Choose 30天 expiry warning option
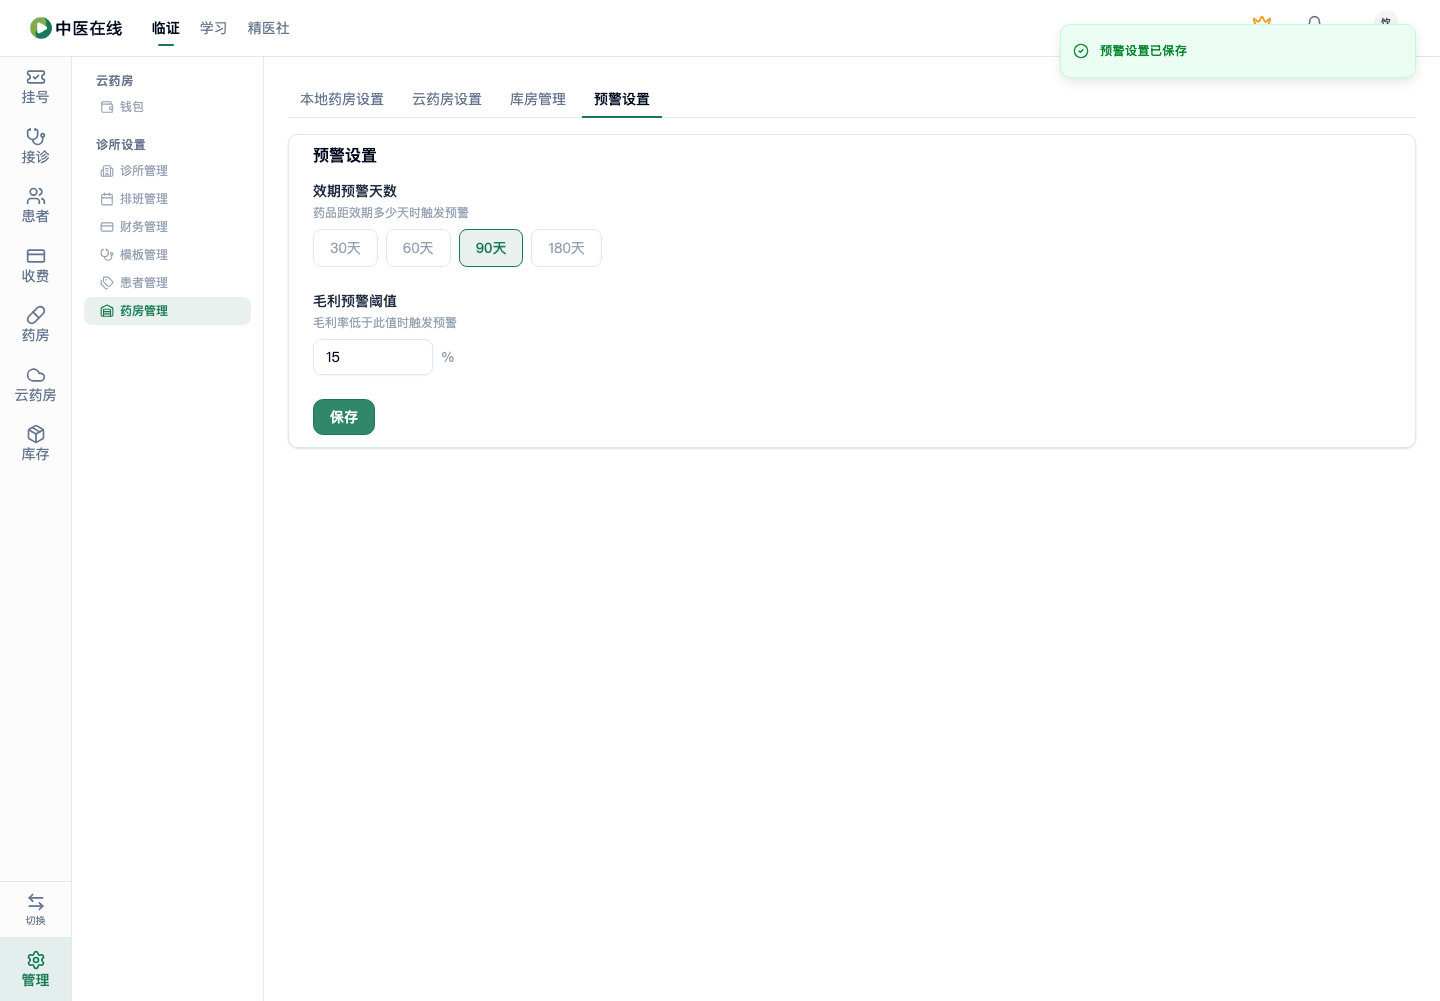 pyautogui.click(x=345, y=248)
